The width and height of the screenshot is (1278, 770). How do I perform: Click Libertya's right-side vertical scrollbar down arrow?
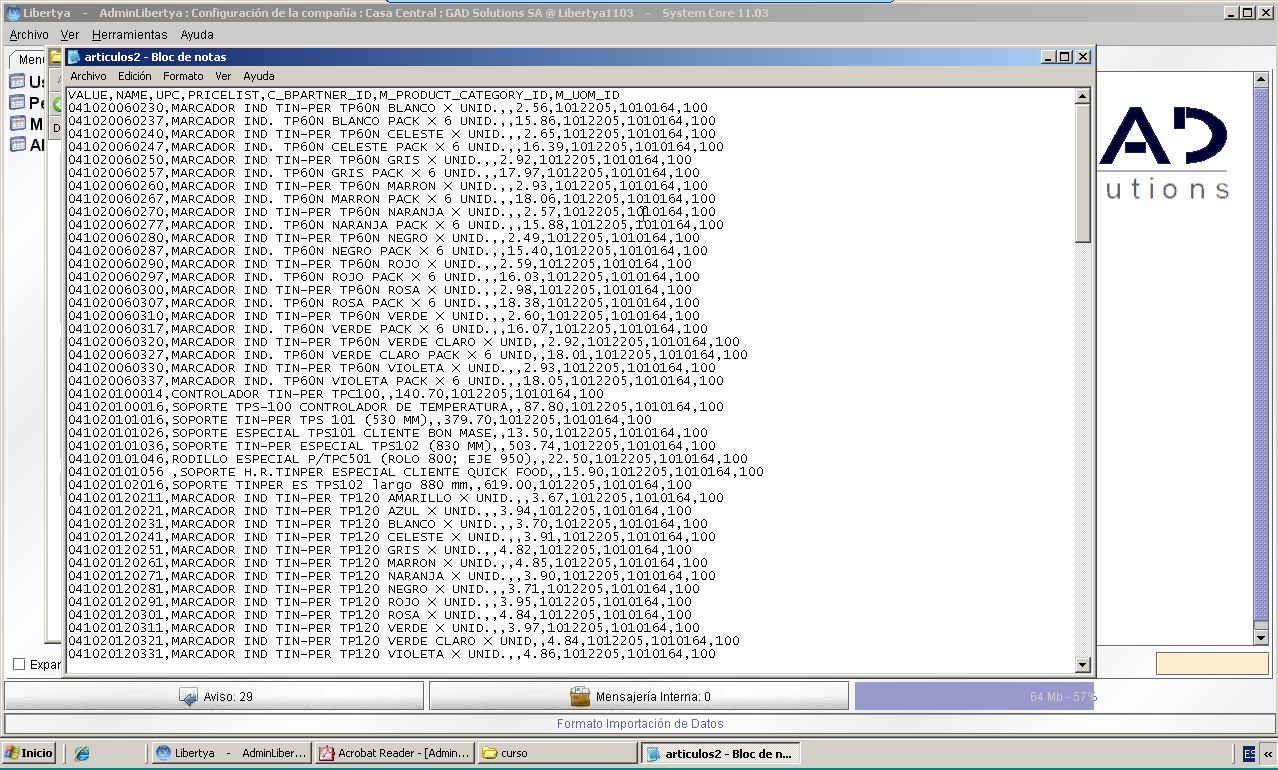(x=1262, y=637)
